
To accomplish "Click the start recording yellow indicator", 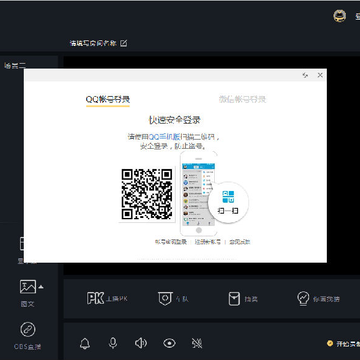I will [x=330, y=343].
